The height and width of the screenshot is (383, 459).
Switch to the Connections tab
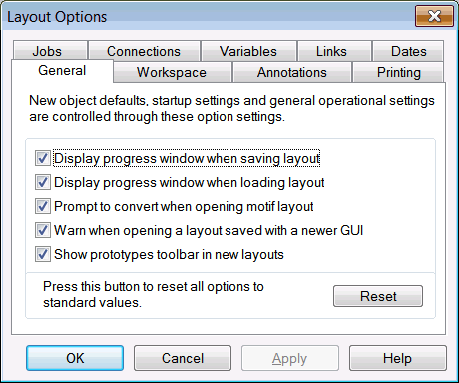[x=144, y=51]
